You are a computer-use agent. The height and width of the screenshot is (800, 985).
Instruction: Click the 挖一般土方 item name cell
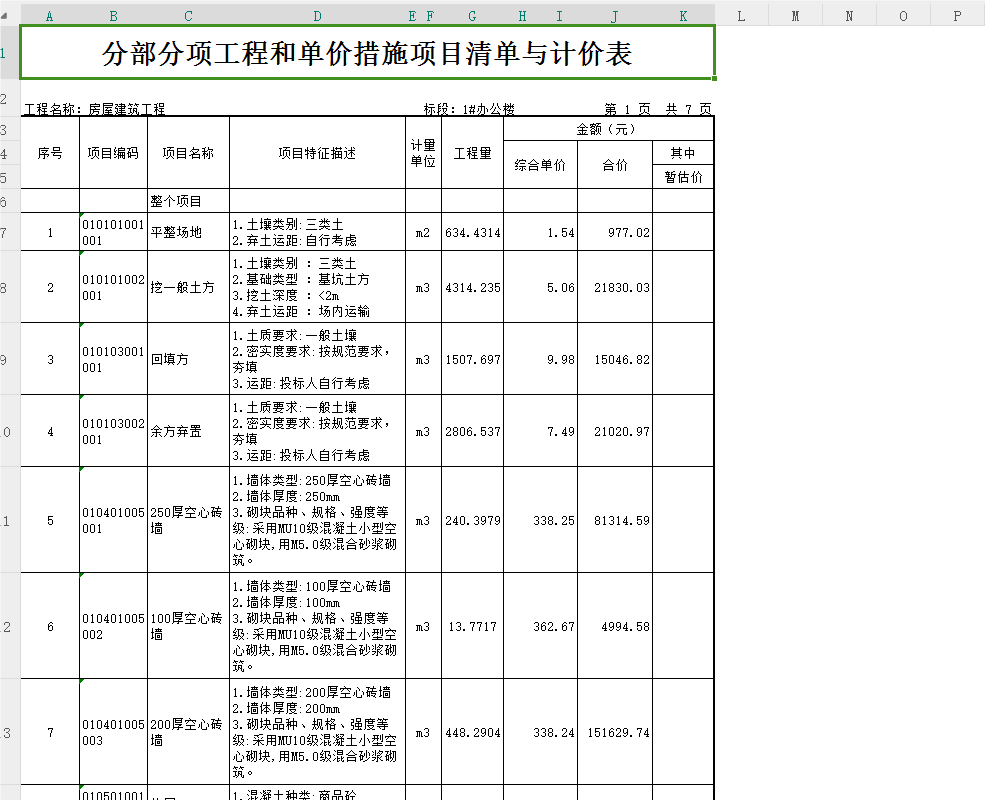(188, 287)
